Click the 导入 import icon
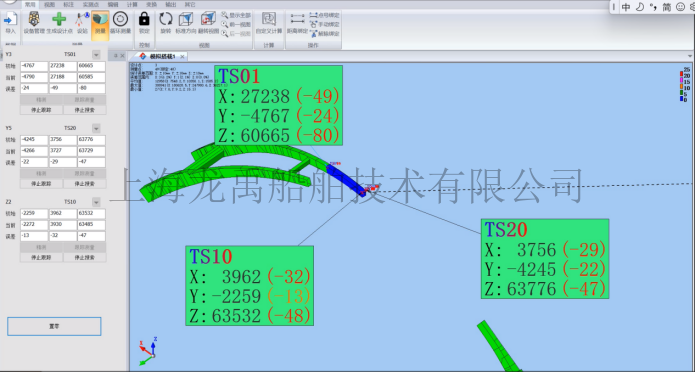 coord(10,23)
